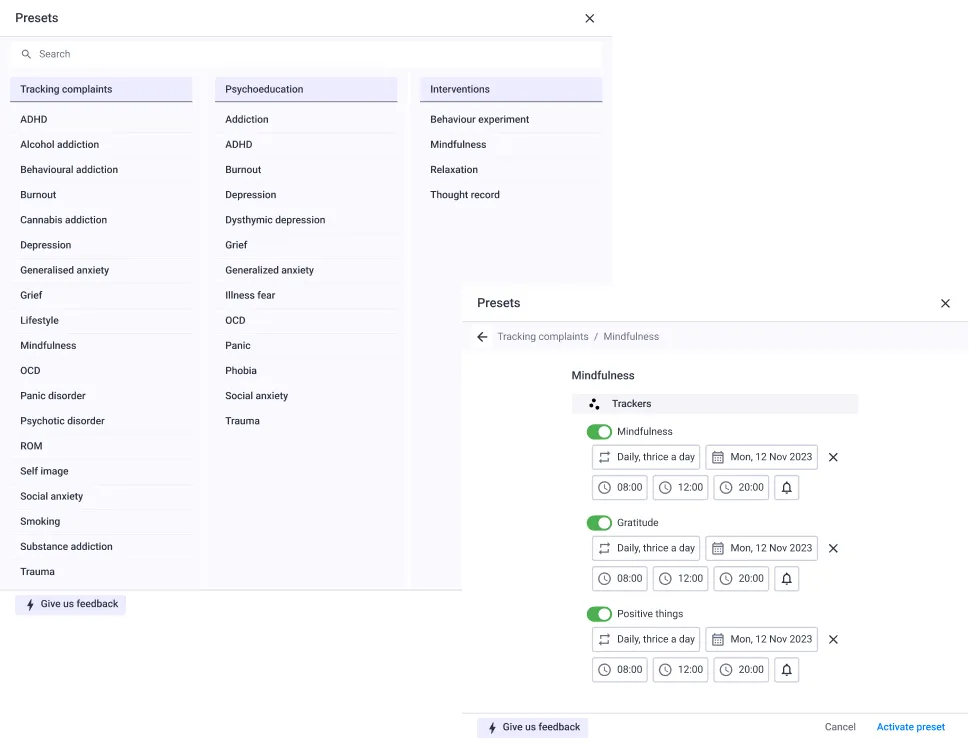Change the Gratitude 12:00 time

coord(680,578)
